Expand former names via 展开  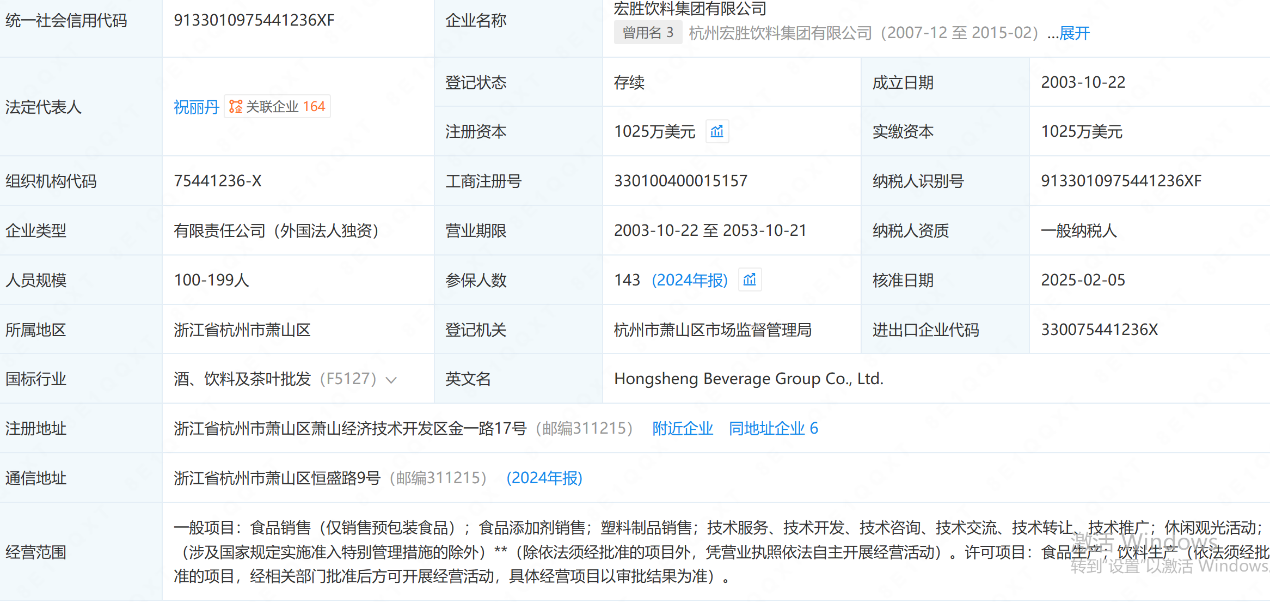pos(1074,33)
